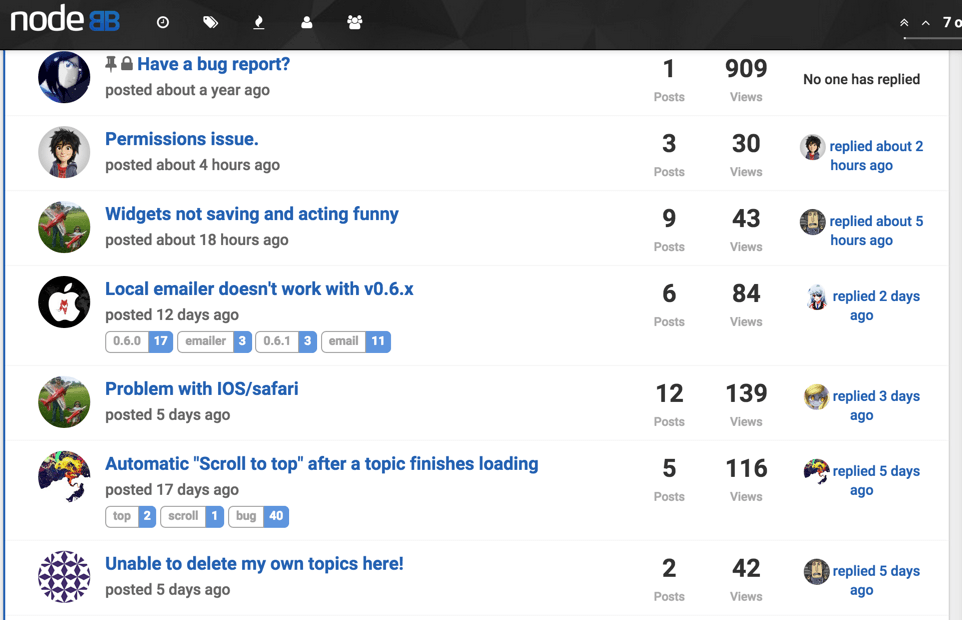This screenshot has width=962, height=620.
Task: Open Recent topics clock icon
Action: click(163, 22)
